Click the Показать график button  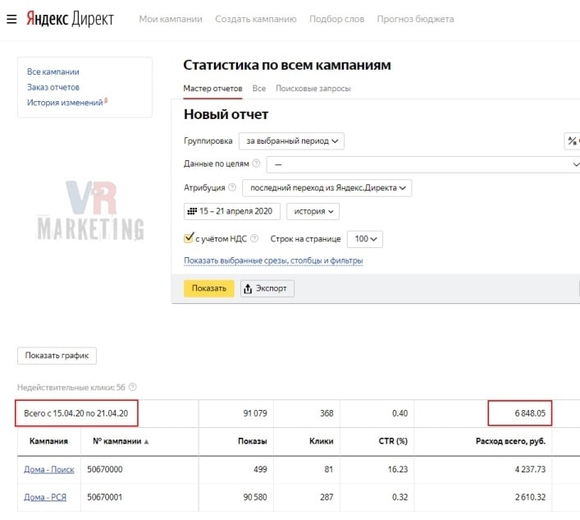point(57,355)
